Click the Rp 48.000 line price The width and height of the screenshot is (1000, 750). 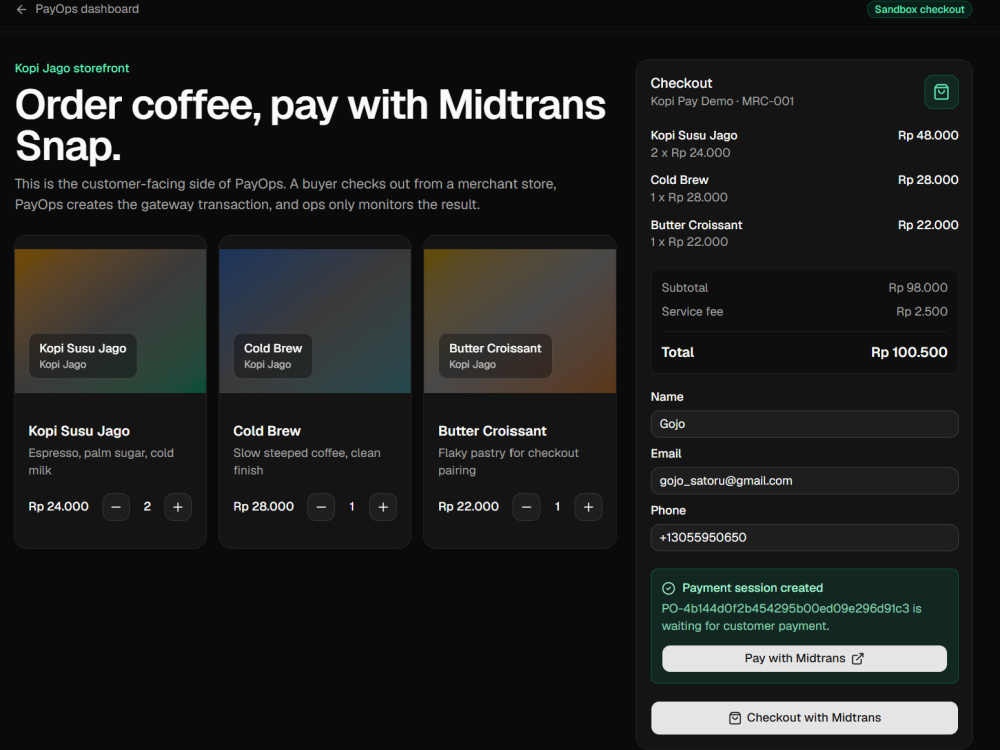(x=928, y=135)
